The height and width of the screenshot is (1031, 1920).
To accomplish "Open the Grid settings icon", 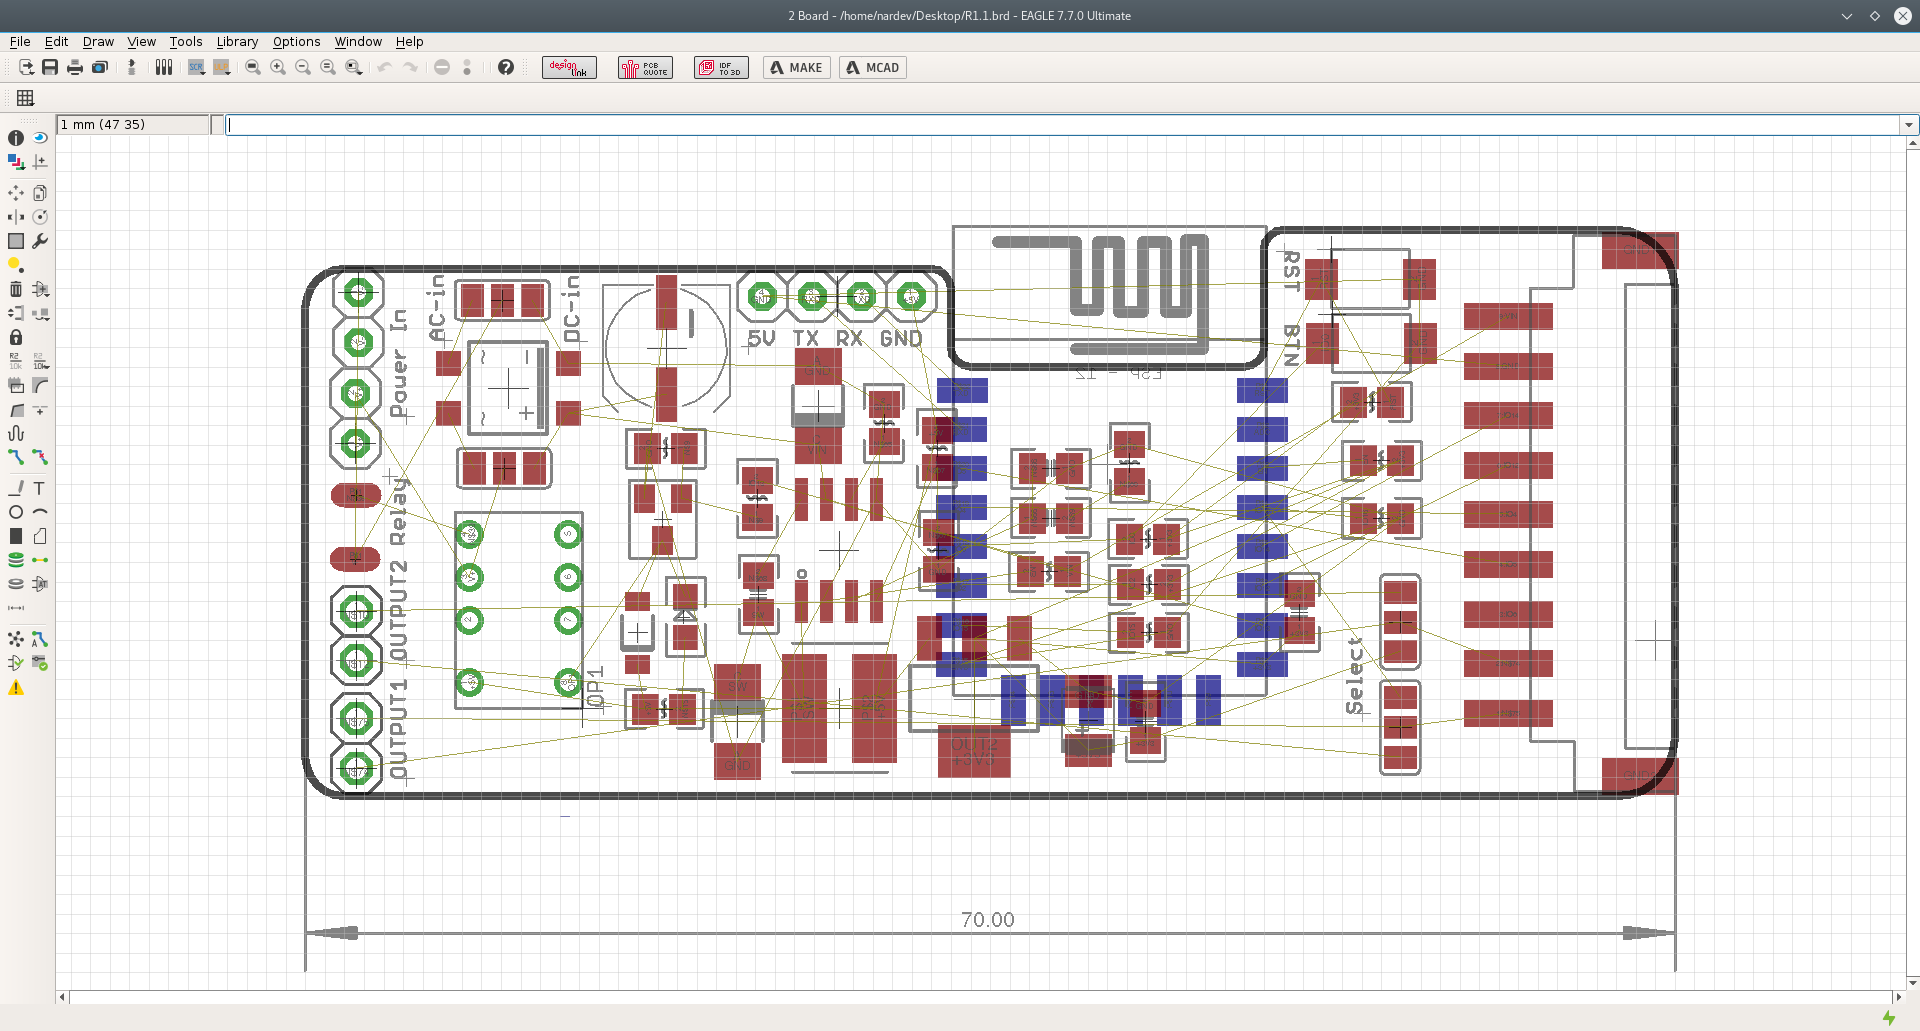I will (x=26, y=98).
